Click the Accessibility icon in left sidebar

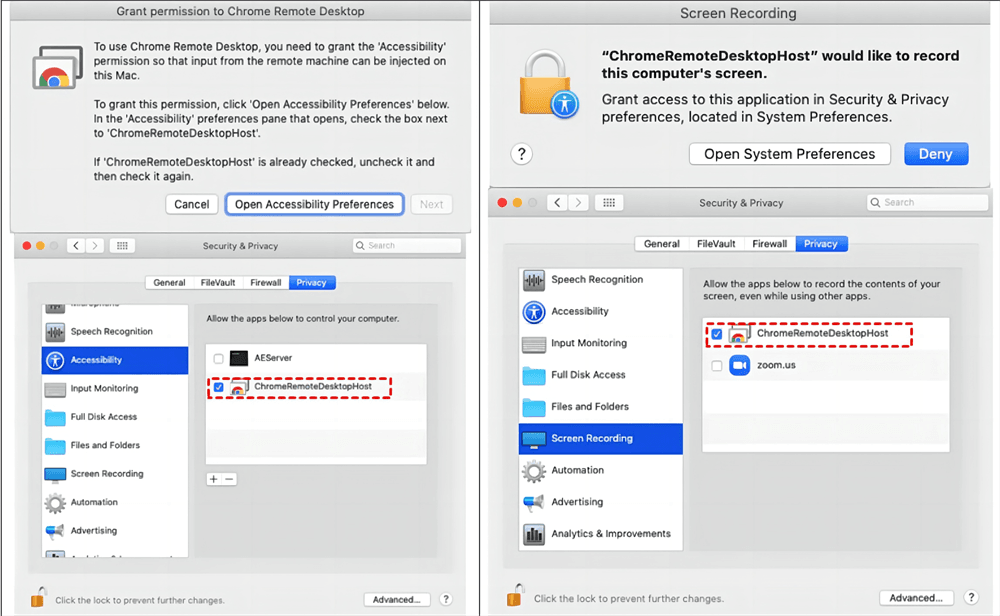coord(55,360)
